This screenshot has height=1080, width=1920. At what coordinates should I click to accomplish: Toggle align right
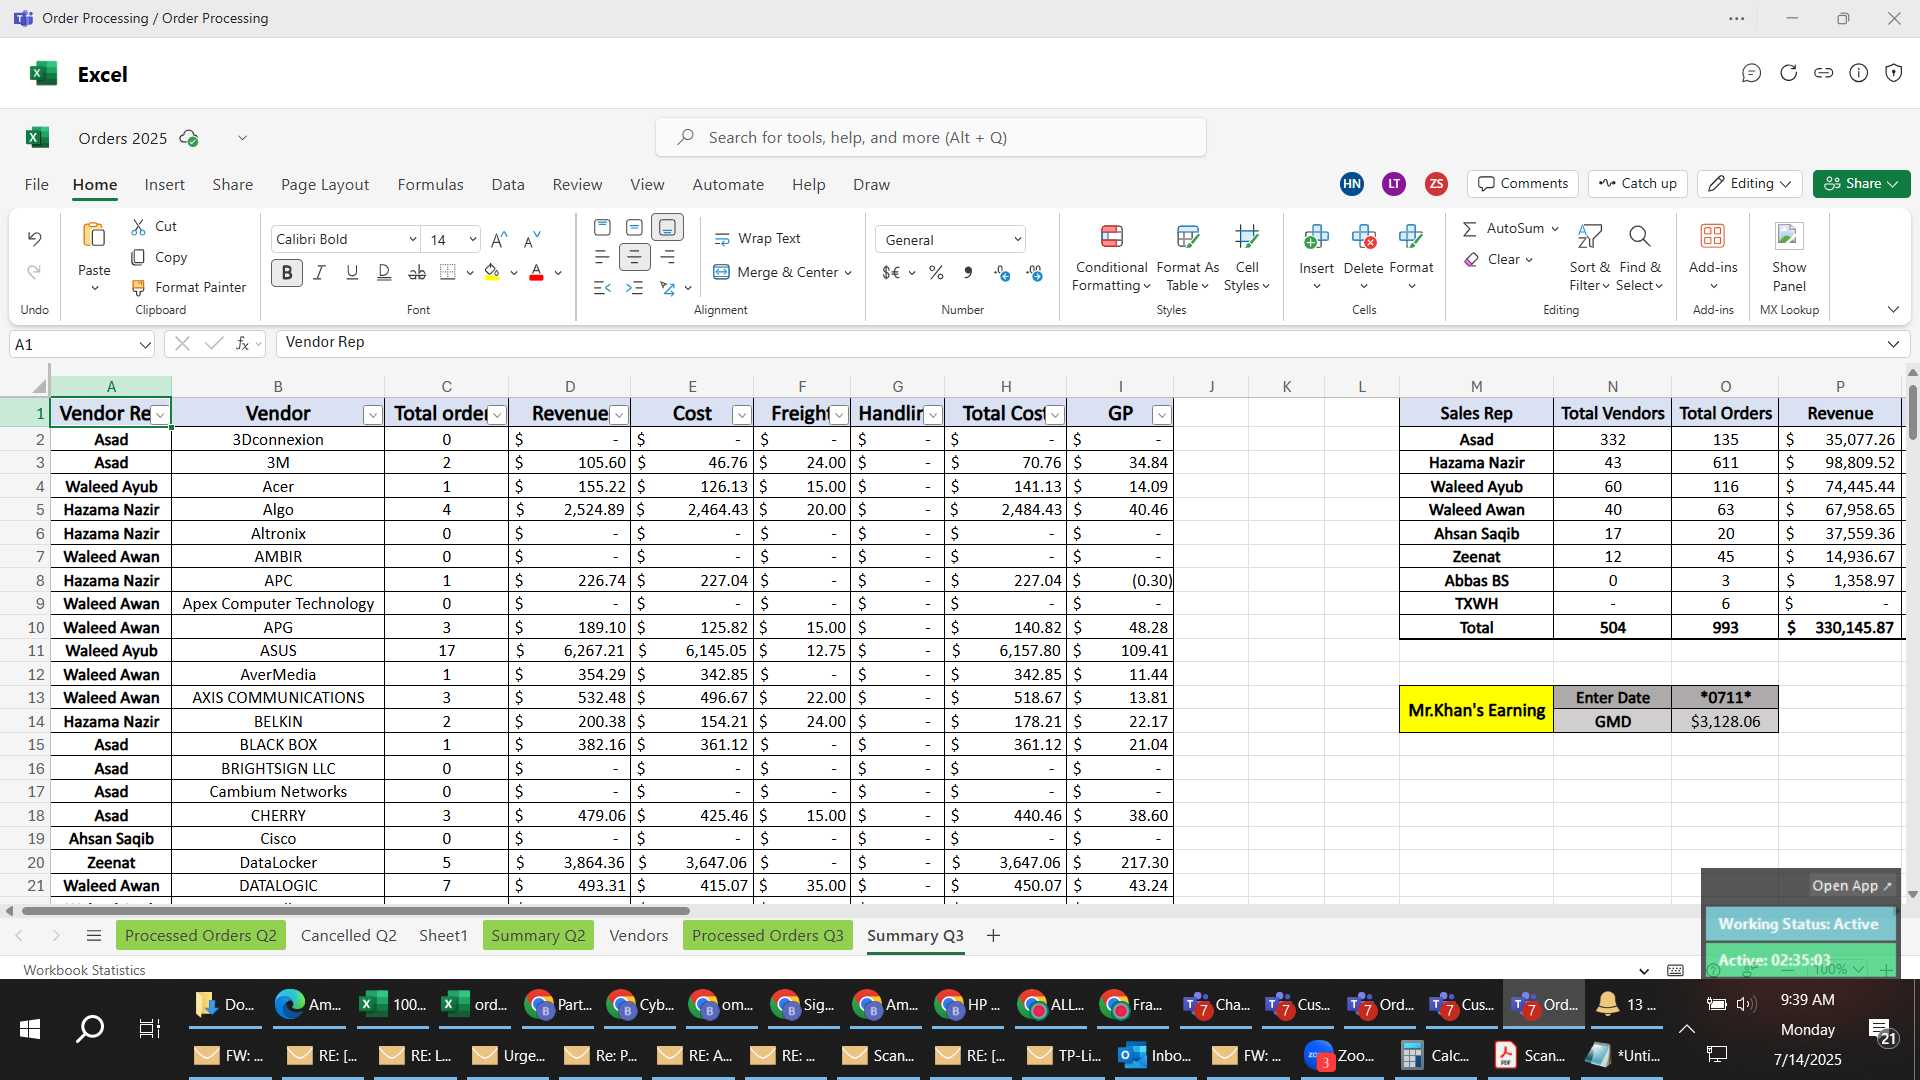(667, 257)
